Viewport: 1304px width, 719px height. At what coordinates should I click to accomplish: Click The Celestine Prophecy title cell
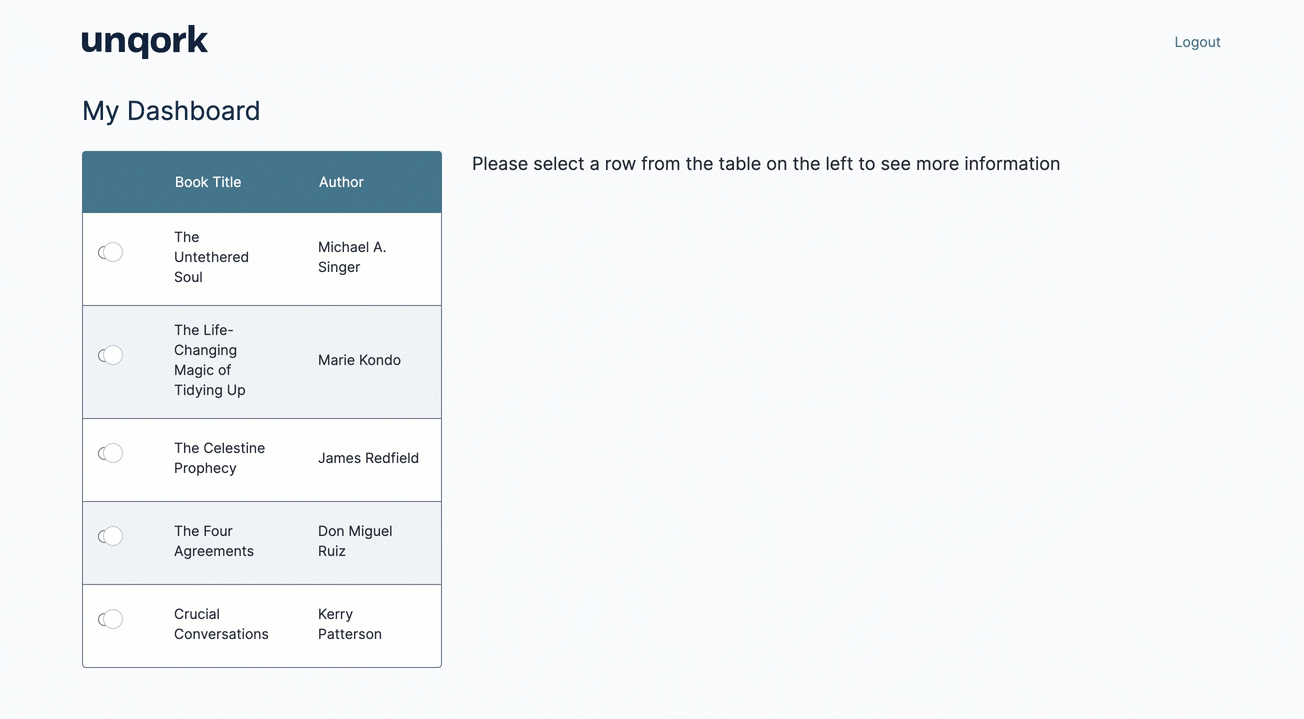[x=219, y=458]
